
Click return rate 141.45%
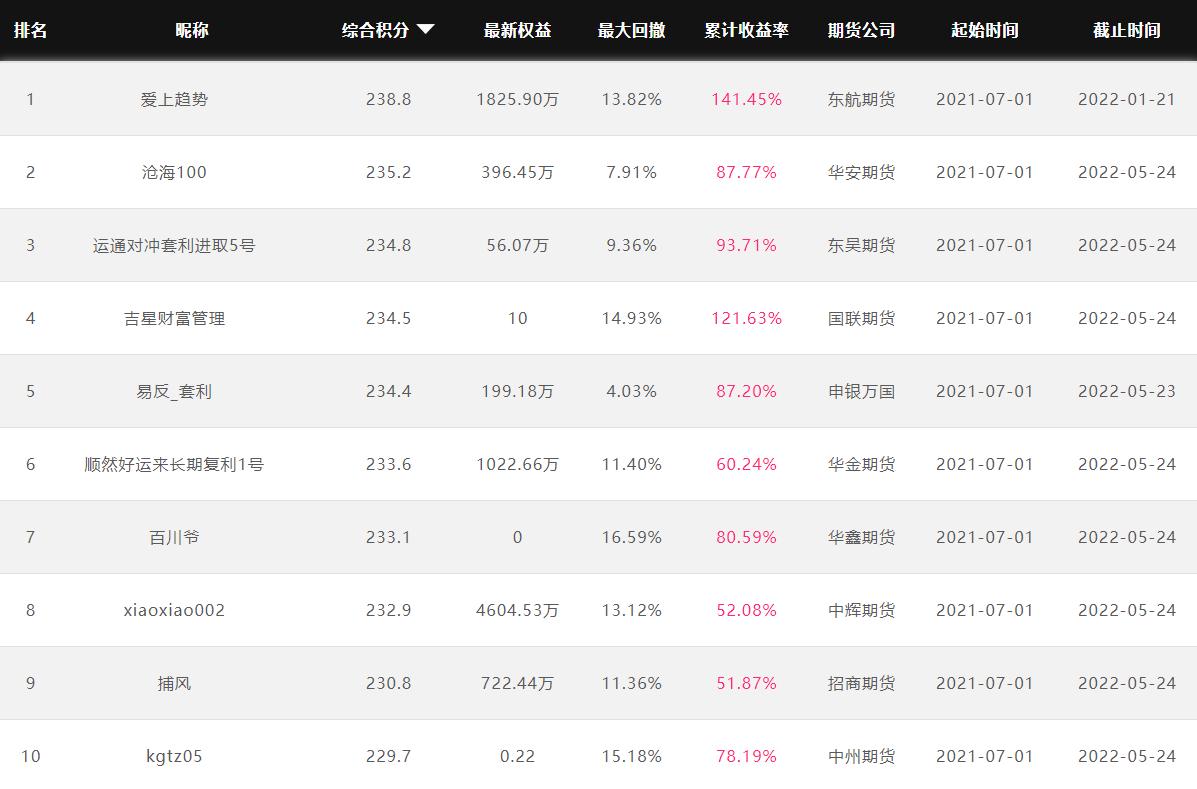tap(747, 99)
